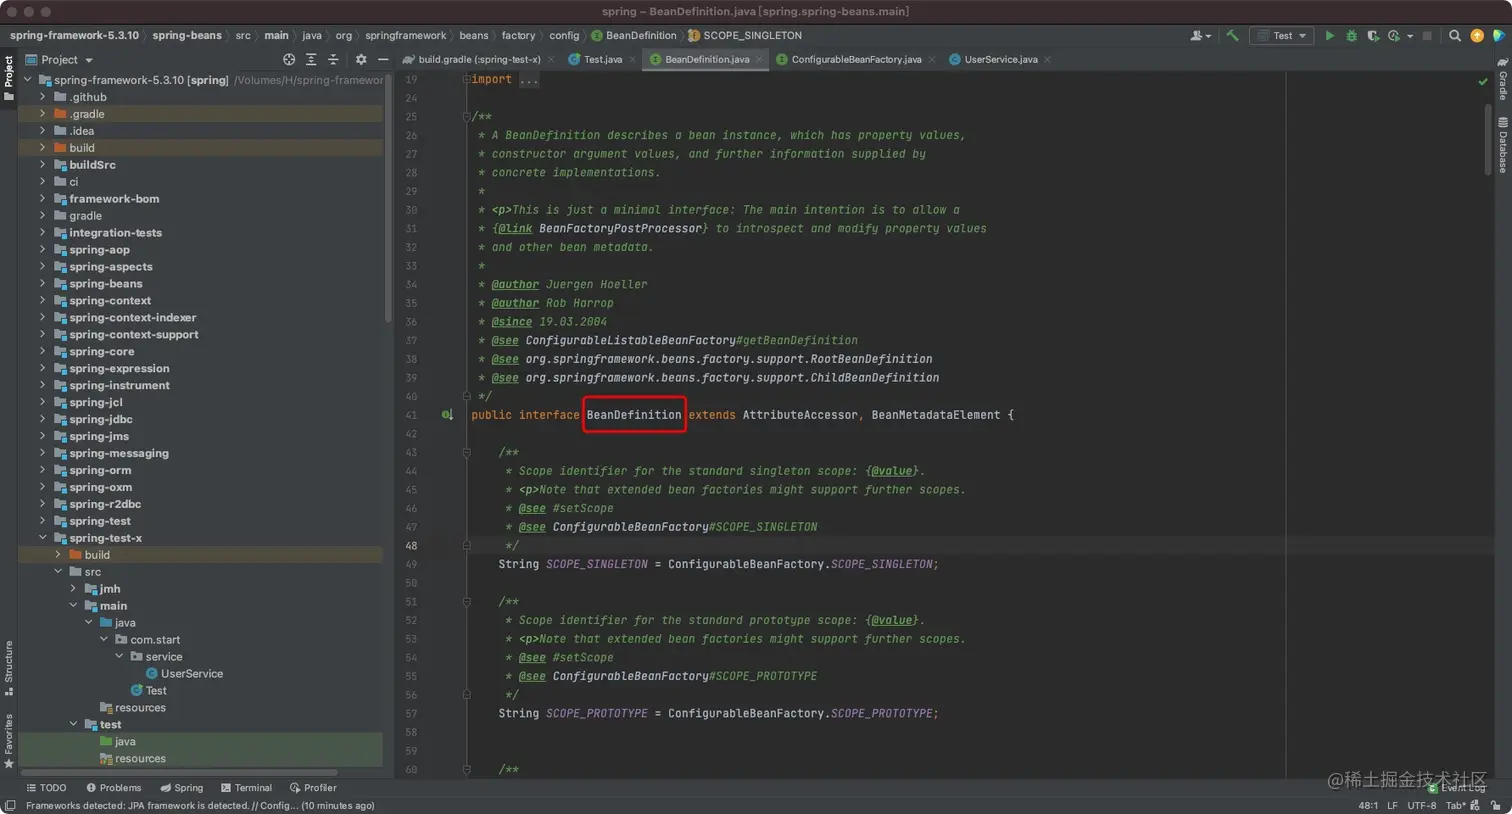
Task: Toggle the Terminal tool window
Action: click(246, 788)
